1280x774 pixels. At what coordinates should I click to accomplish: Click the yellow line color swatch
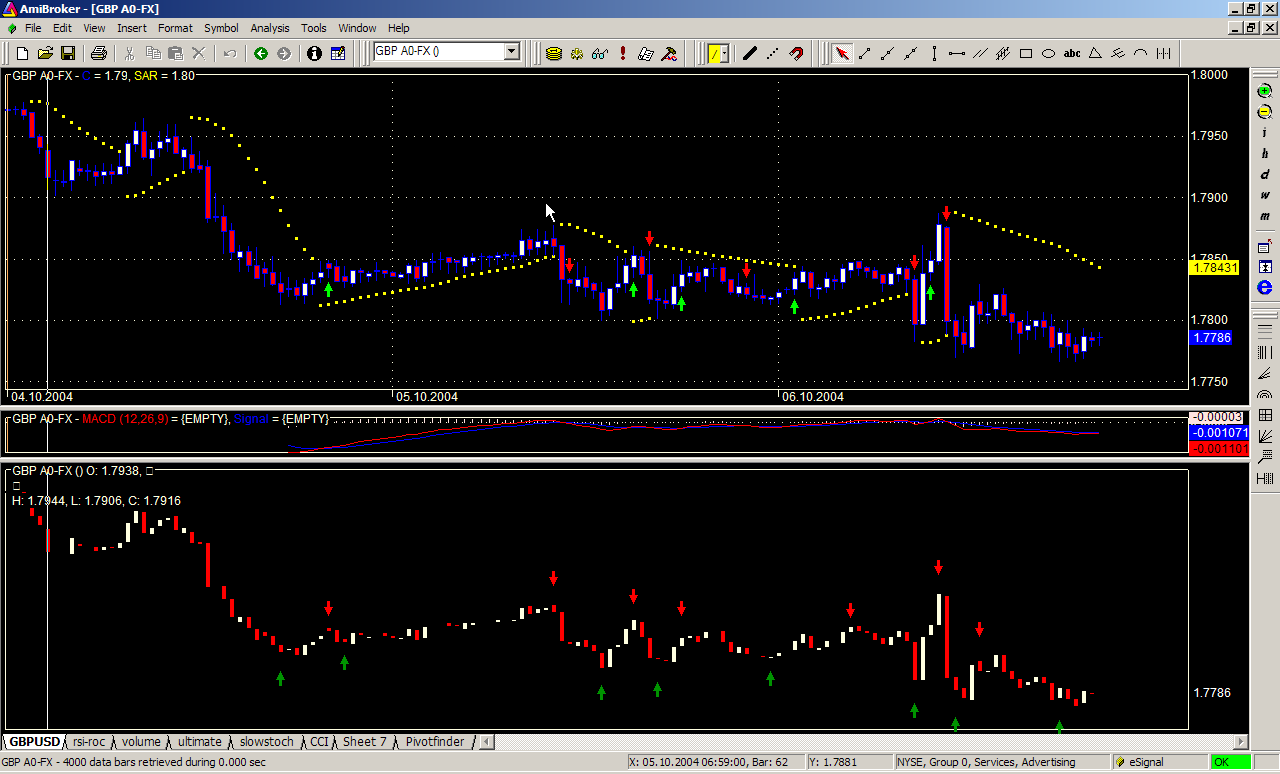pyautogui.click(x=716, y=53)
